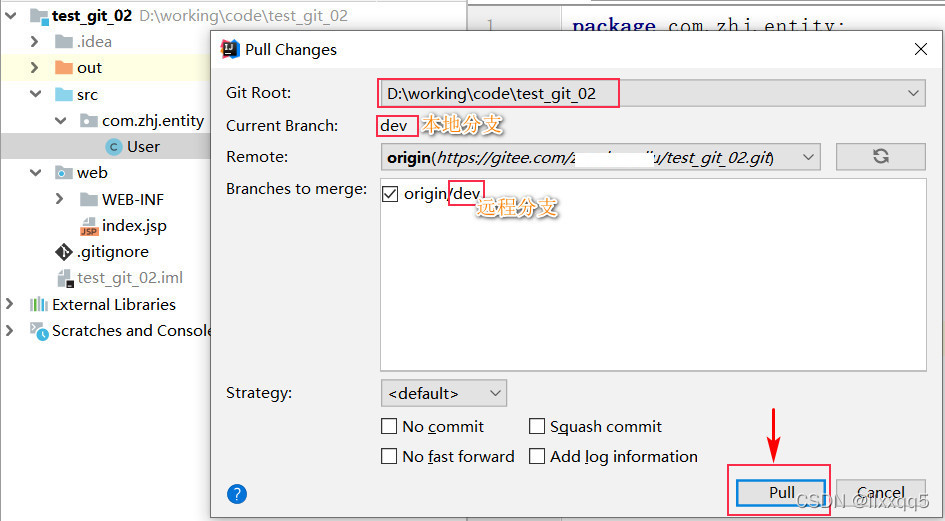Click inside the Branches to merge list
The height and width of the screenshot is (521, 945).
653,274
